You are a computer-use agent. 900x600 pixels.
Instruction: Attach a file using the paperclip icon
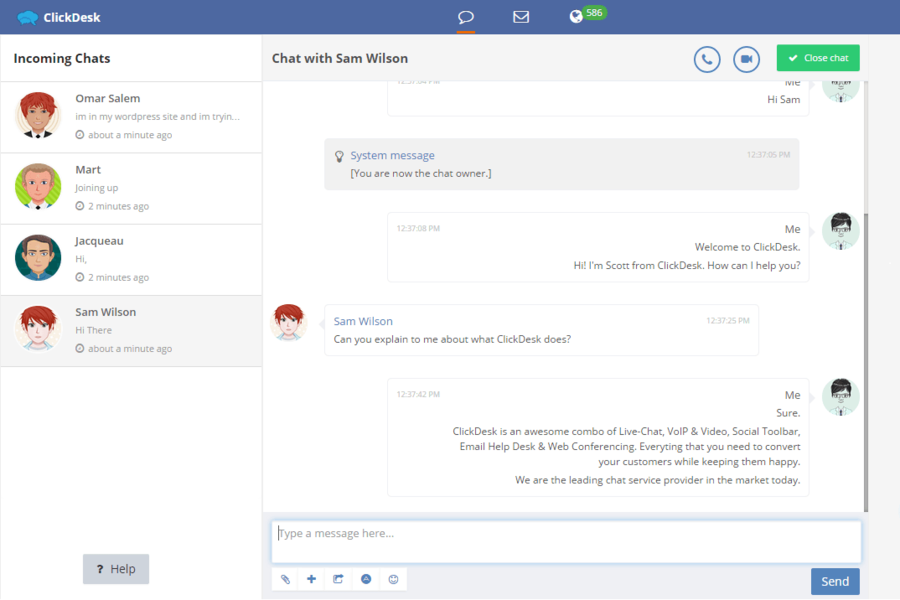click(x=284, y=579)
